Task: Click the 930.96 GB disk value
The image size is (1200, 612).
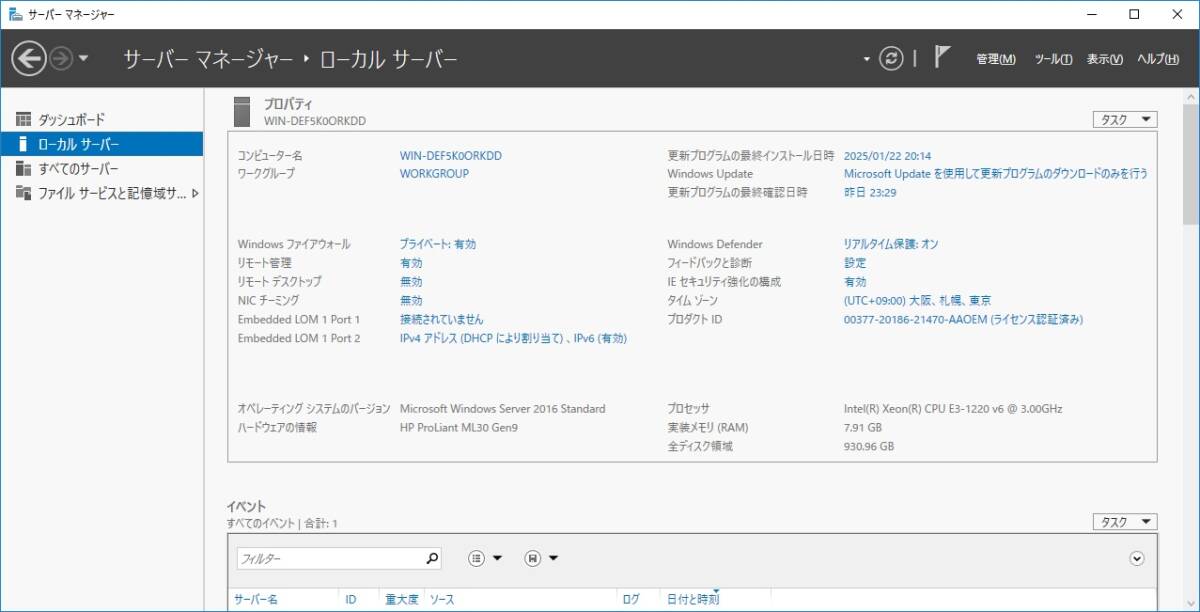Action: [x=869, y=446]
